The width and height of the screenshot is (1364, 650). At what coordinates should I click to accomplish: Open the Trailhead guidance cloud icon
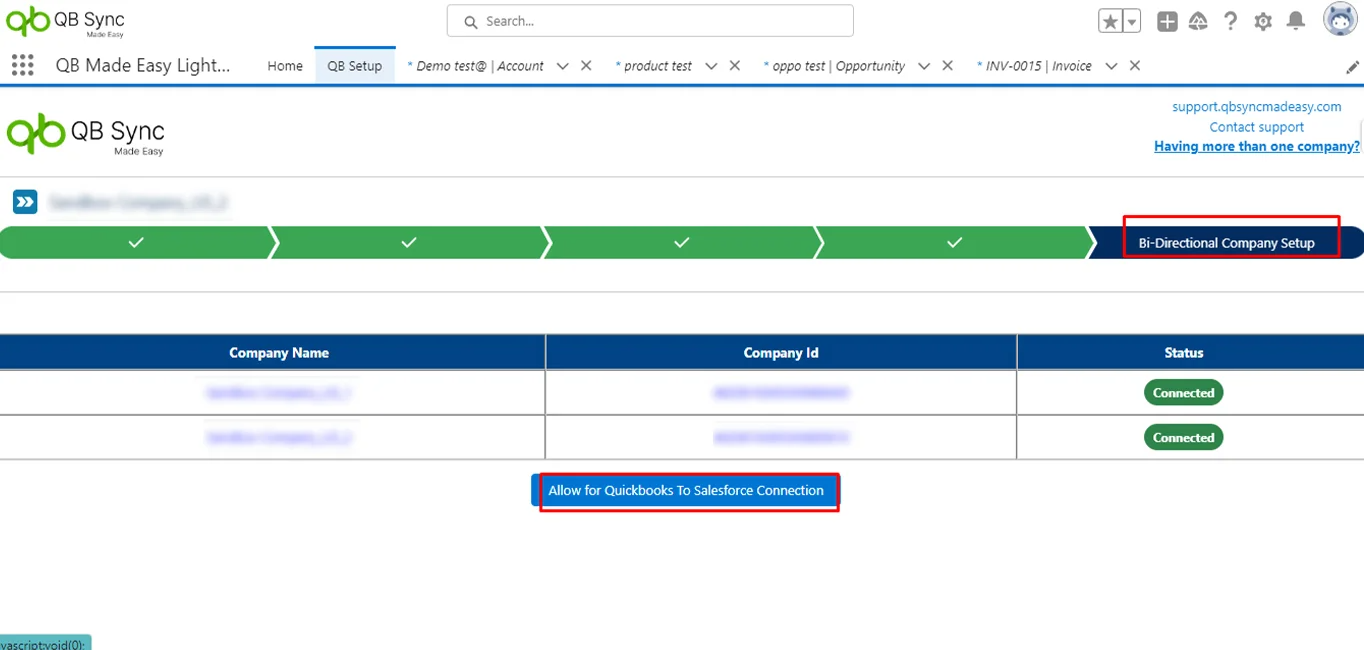coord(1198,21)
